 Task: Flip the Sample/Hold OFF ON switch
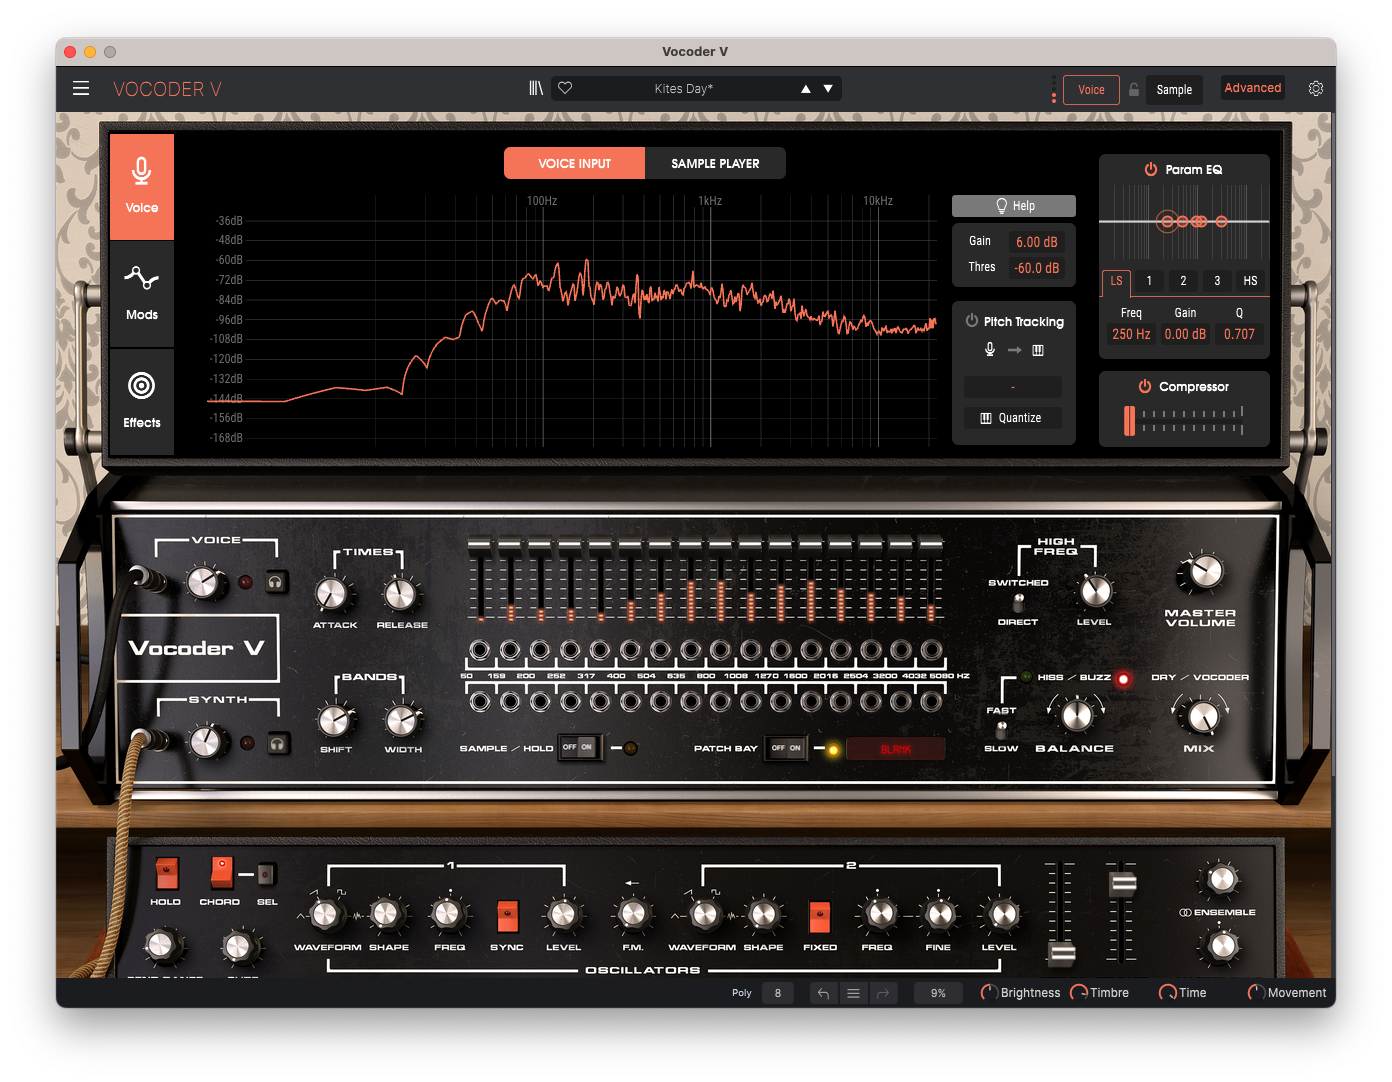pos(580,747)
